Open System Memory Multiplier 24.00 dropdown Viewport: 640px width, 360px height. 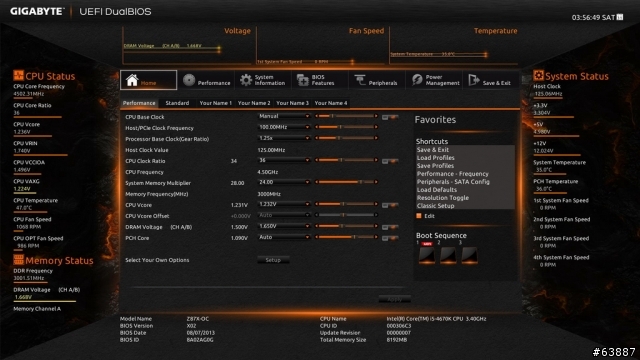click(284, 182)
